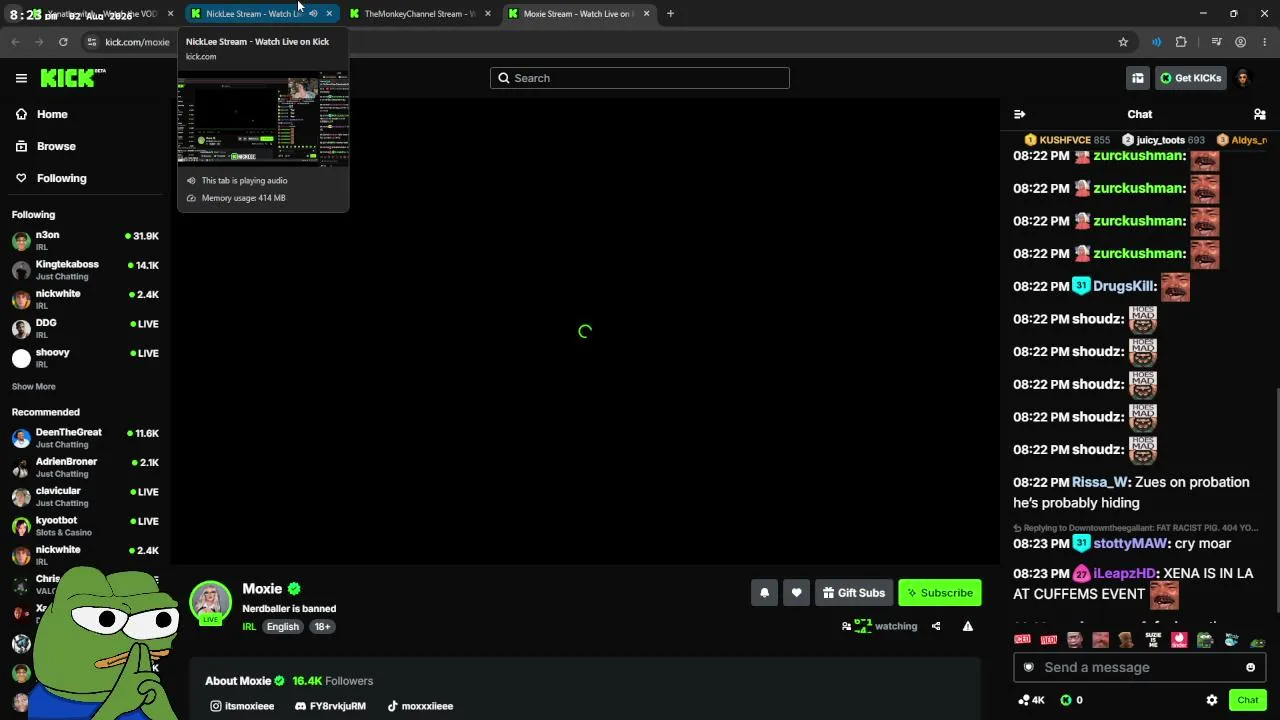Click the Gift Subs button
Viewport: 1280px width, 720px height.
pyautogui.click(x=853, y=593)
